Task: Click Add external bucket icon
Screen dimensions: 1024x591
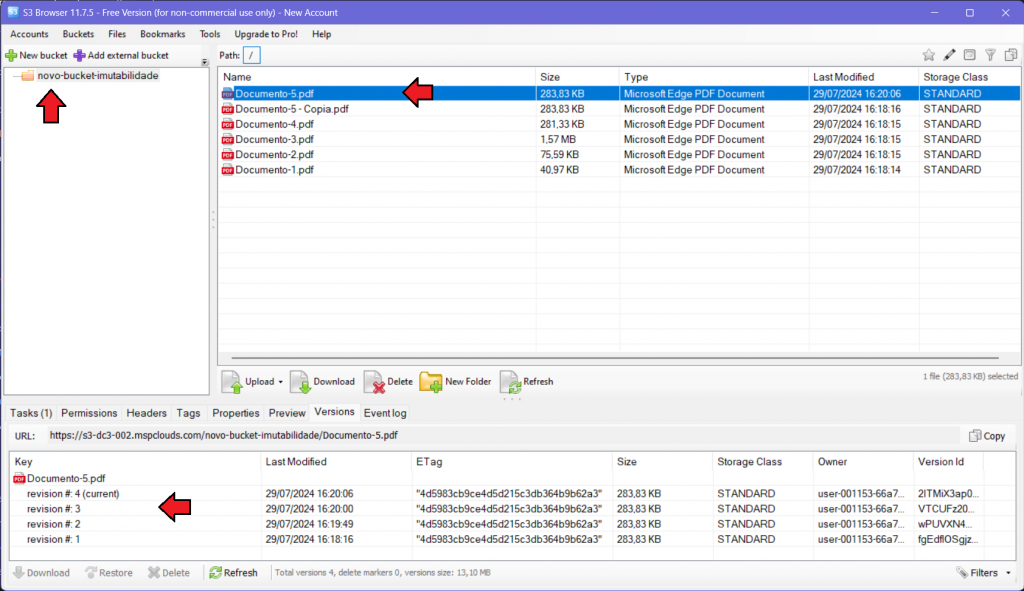Action: click(79, 56)
